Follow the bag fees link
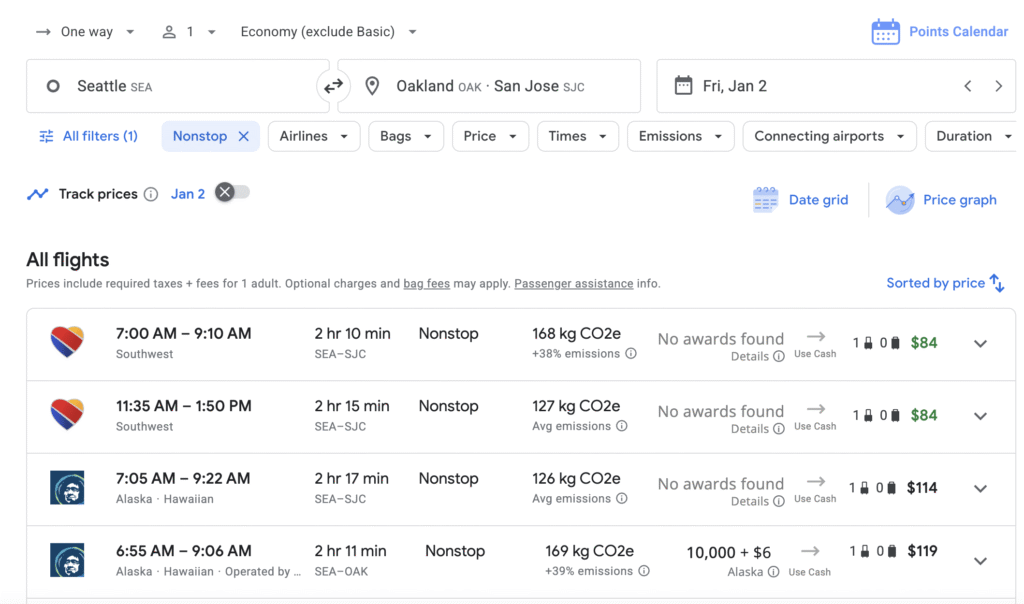 [426, 284]
